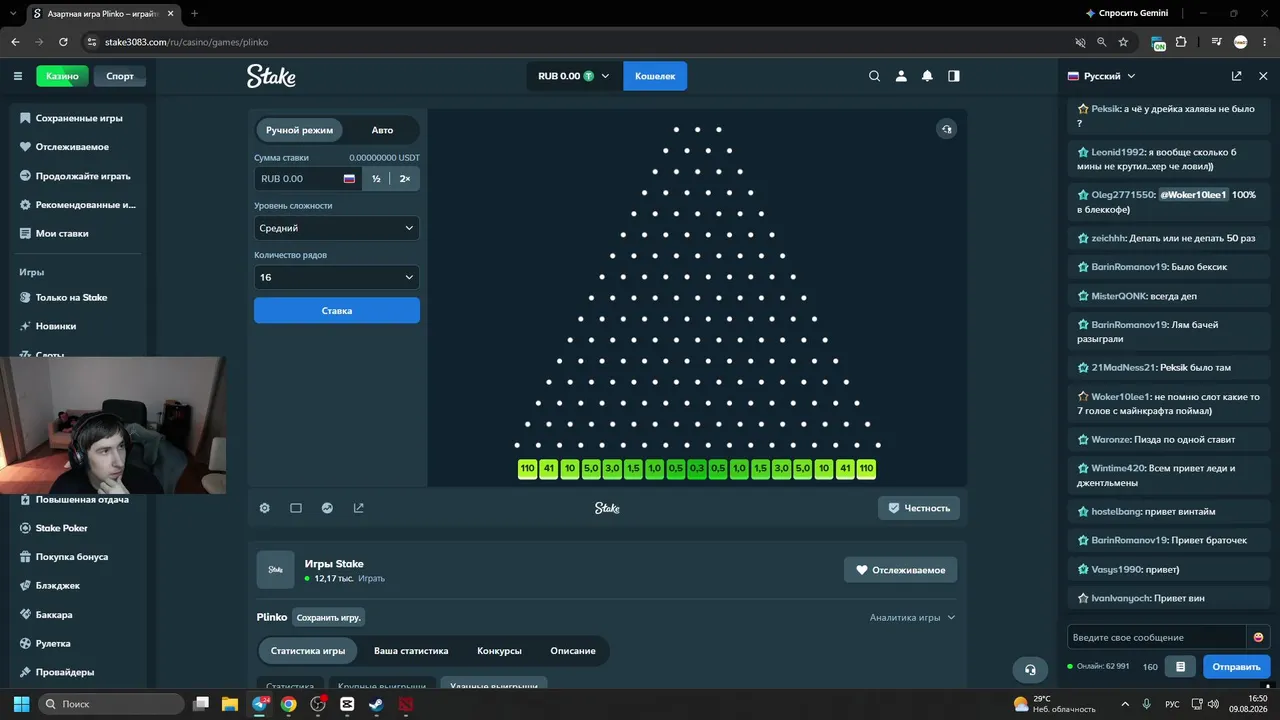Pop out the chat window
Viewport: 1280px width, 720px height.
(x=1237, y=76)
